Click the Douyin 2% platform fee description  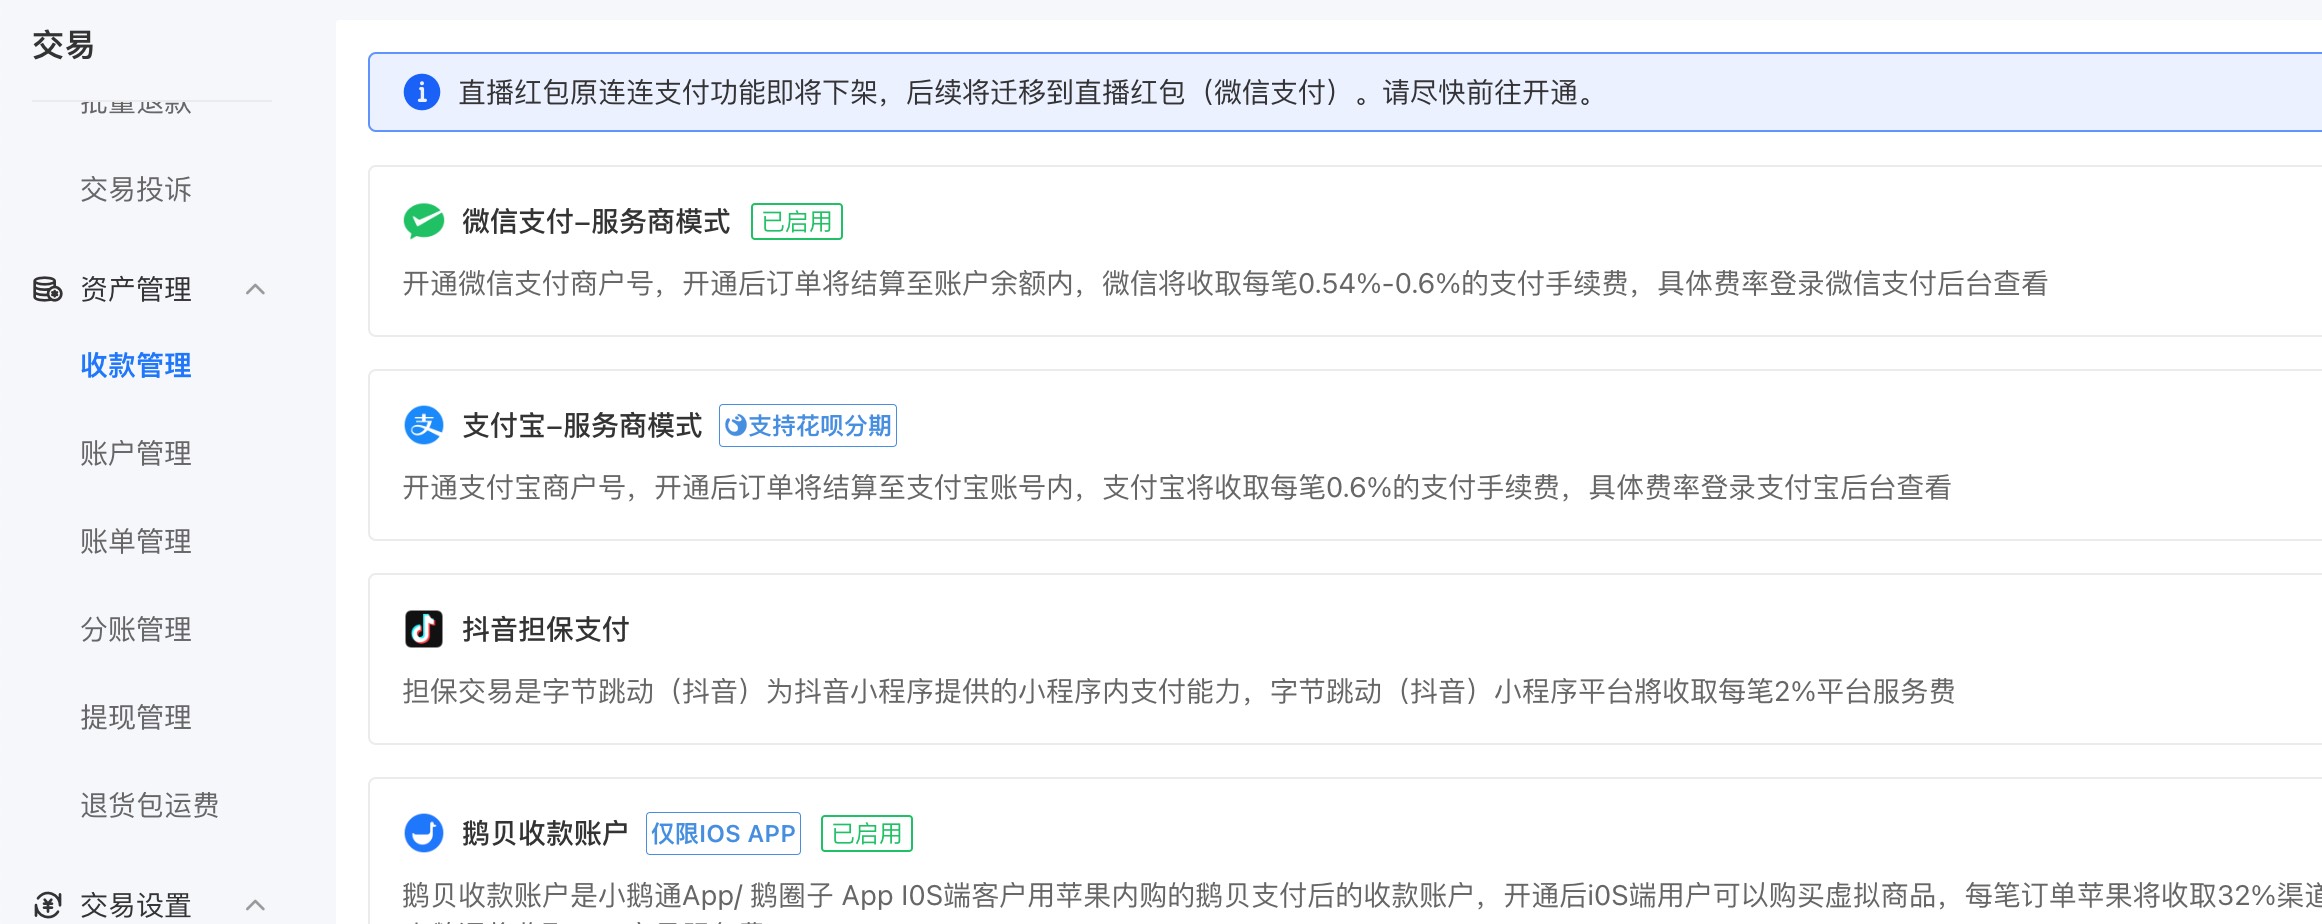tap(1179, 692)
